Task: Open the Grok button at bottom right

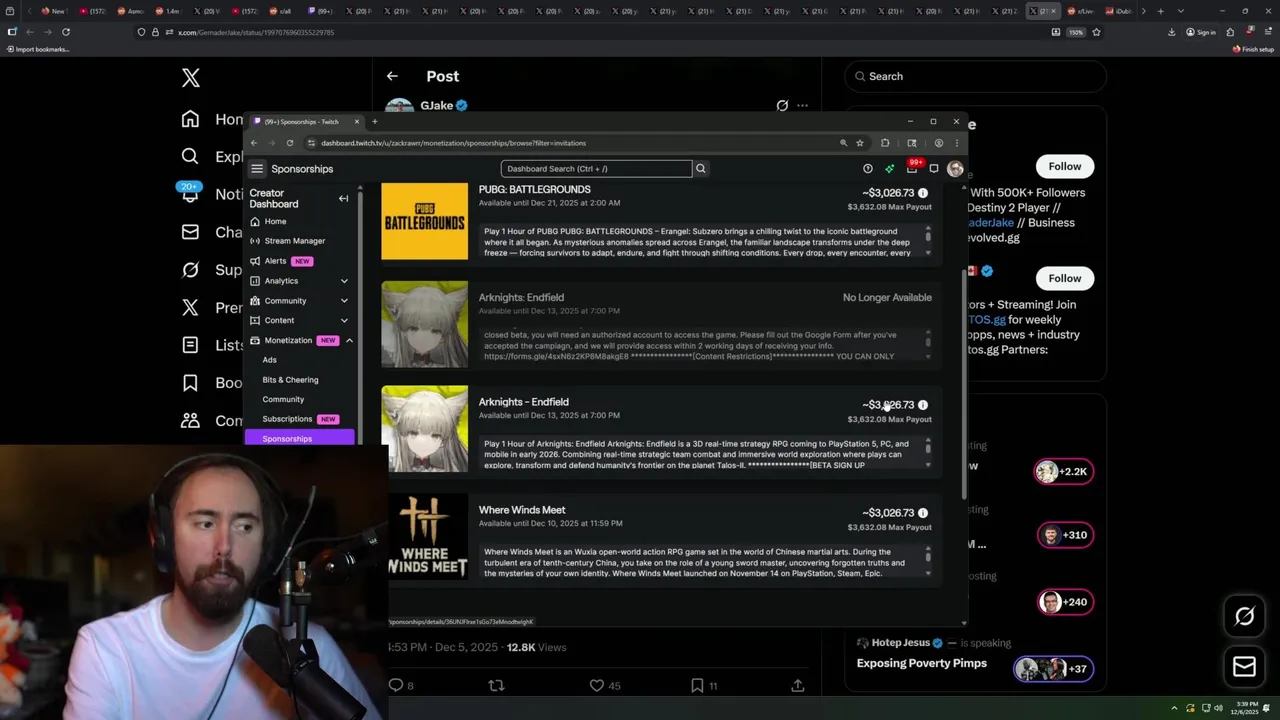Action: pyautogui.click(x=1245, y=617)
